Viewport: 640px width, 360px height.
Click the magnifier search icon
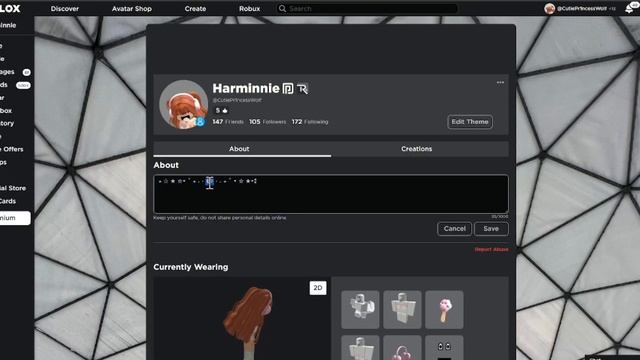click(x=282, y=9)
